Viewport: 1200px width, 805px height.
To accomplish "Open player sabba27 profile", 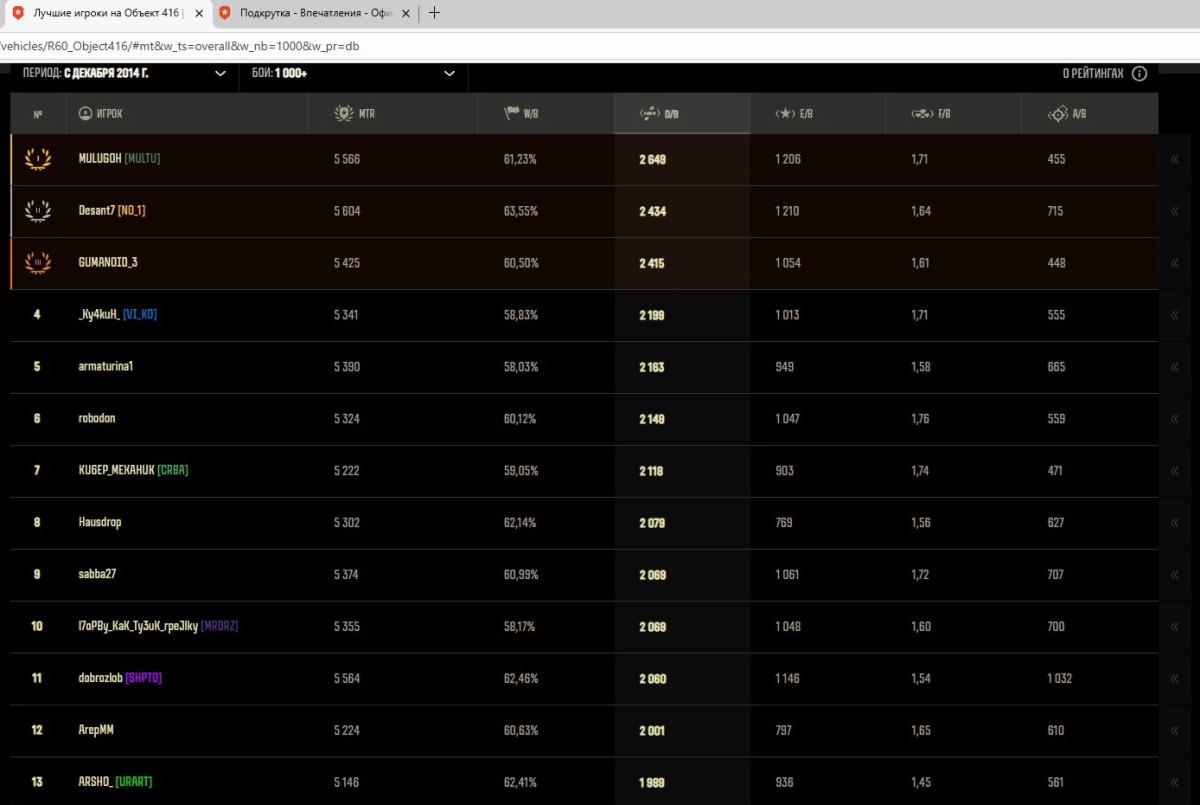I will point(98,575).
